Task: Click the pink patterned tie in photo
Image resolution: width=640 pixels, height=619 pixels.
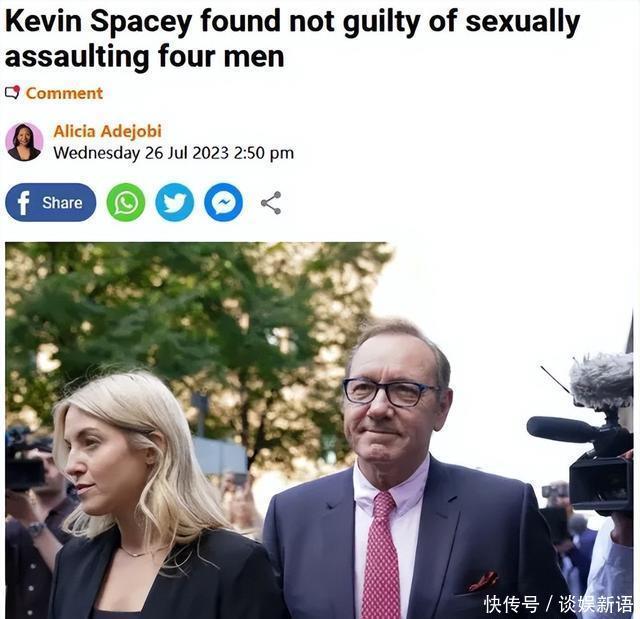Action: point(381,557)
